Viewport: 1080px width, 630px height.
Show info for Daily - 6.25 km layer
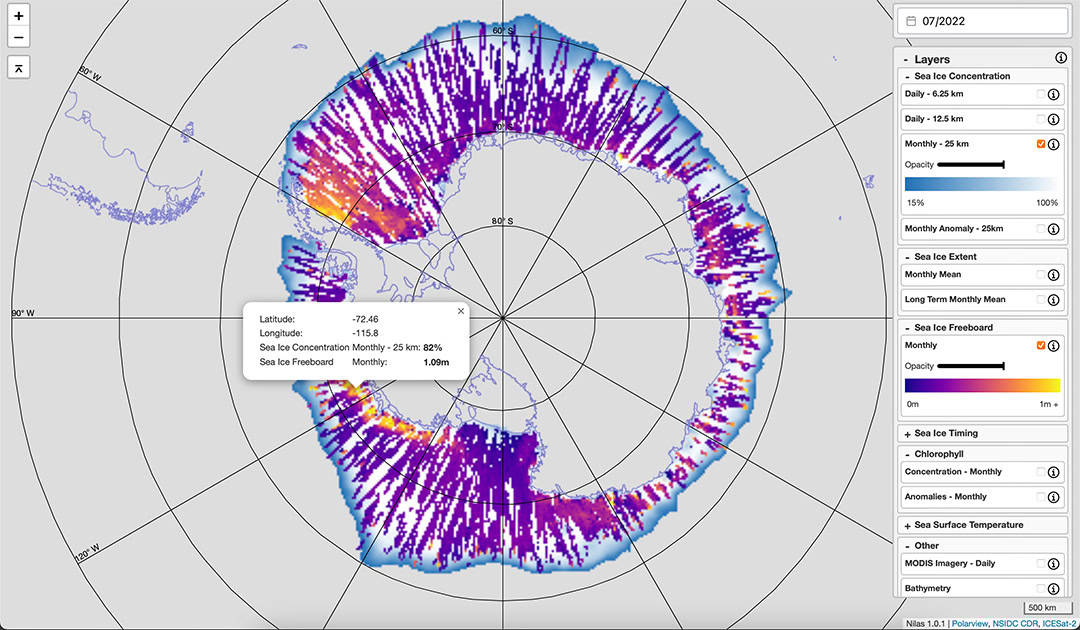(1053, 94)
